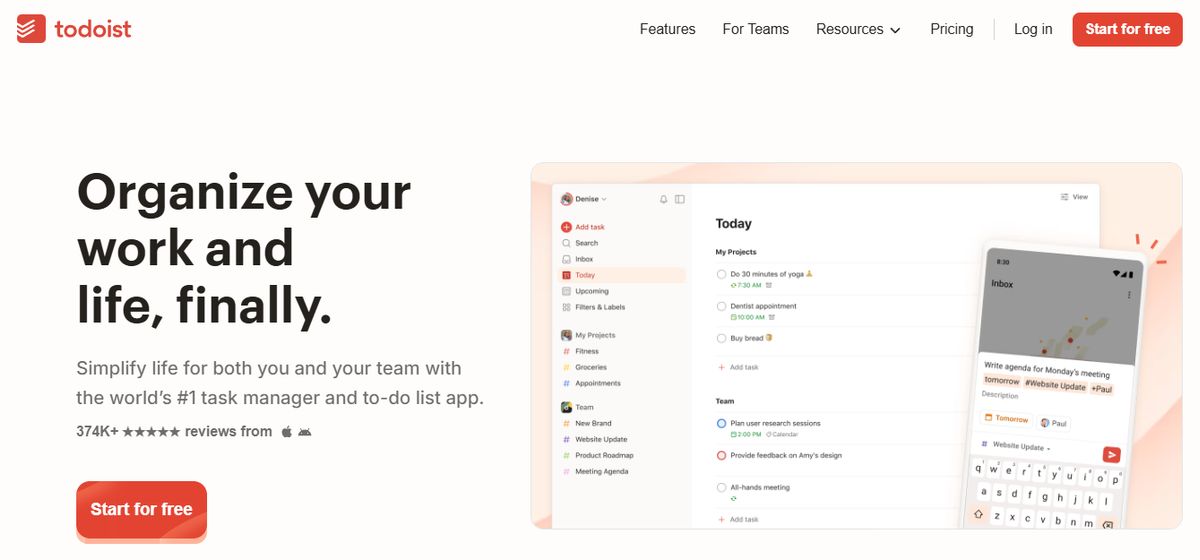The height and width of the screenshot is (560, 1200).
Task: Open the Pricing page
Action: coord(952,29)
